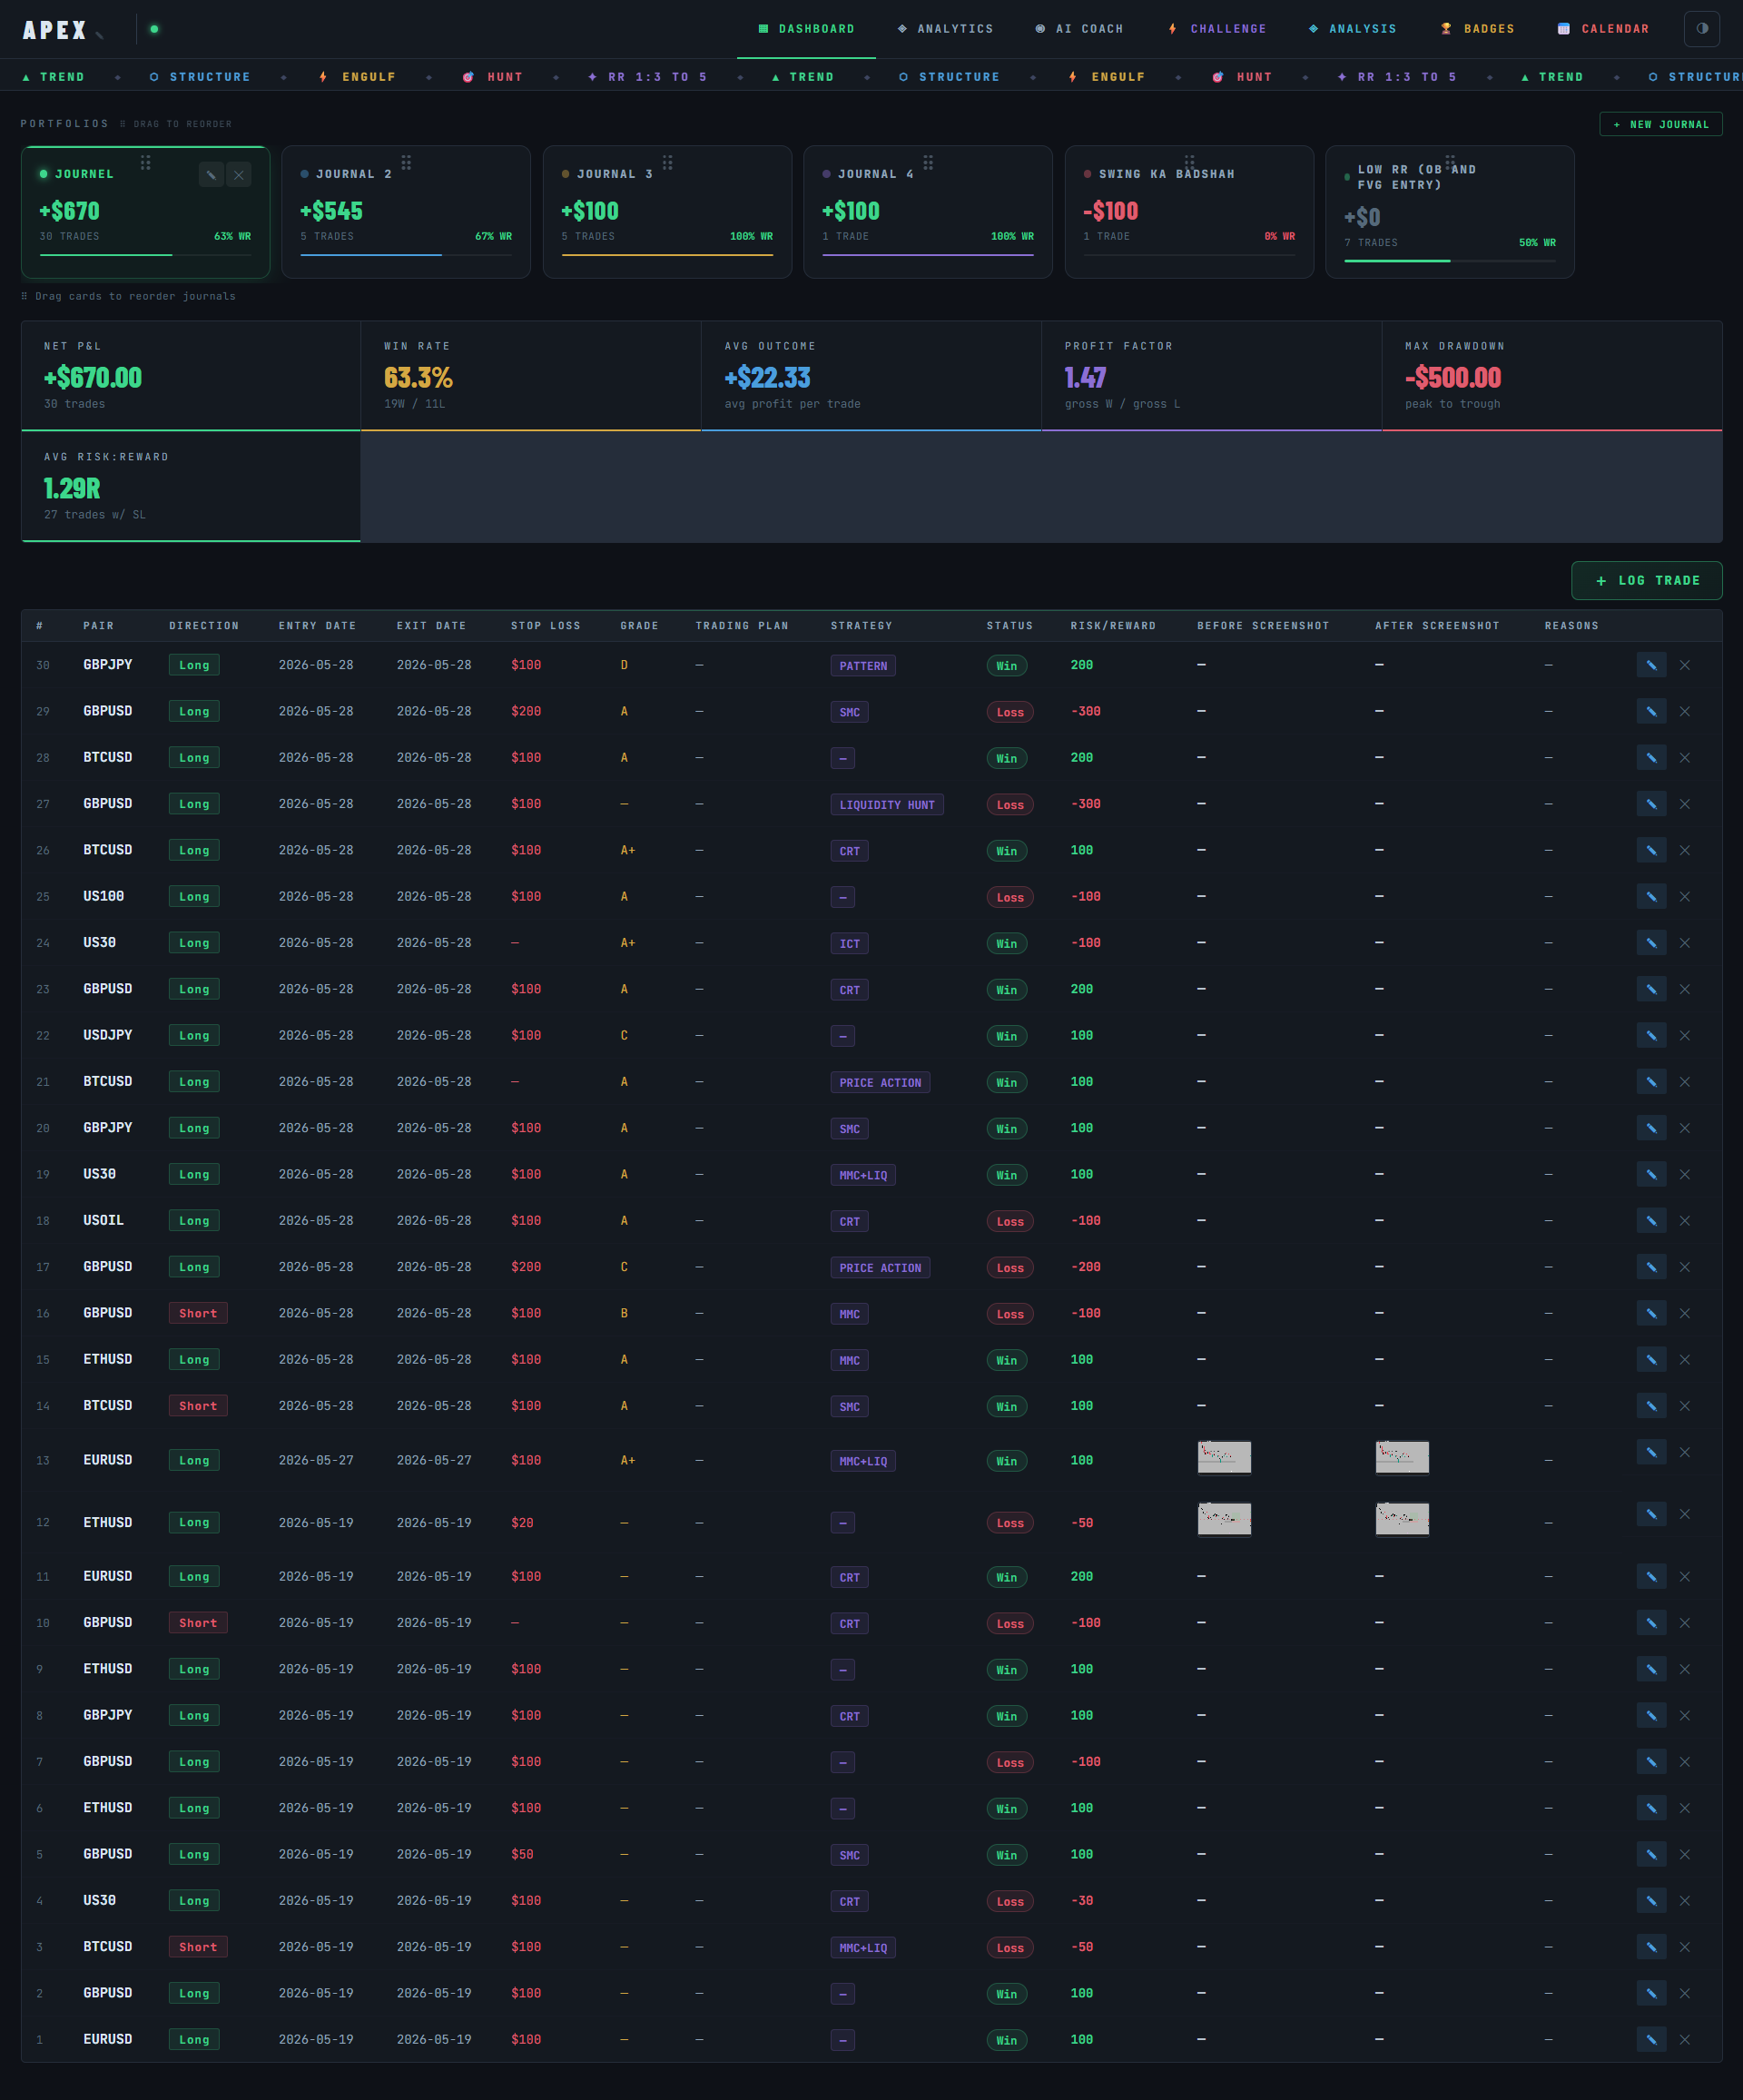The image size is (1743, 2100).
Task: Edit trade 24 US30 pencil icon
Action: click(1651, 943)
